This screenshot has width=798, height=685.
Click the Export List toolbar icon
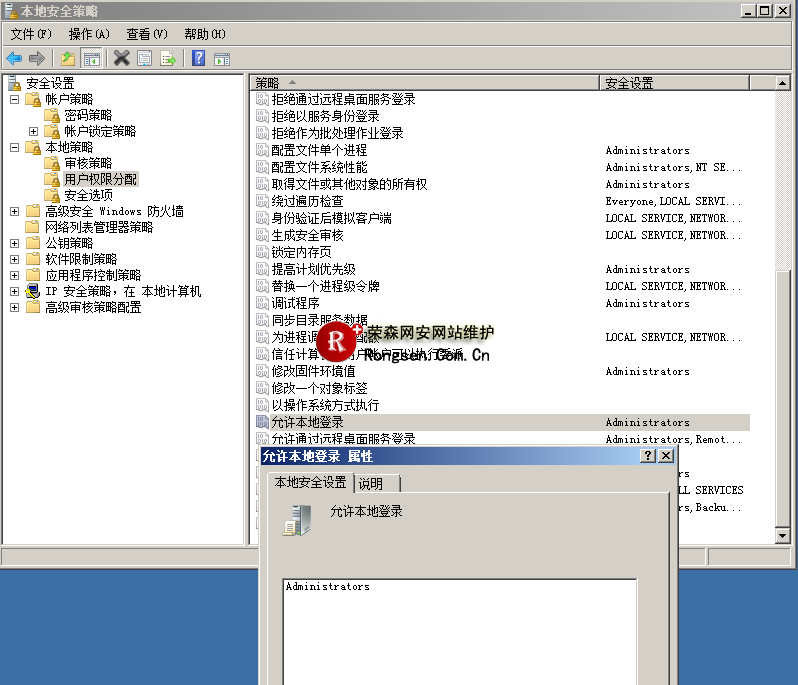point(168,58)
